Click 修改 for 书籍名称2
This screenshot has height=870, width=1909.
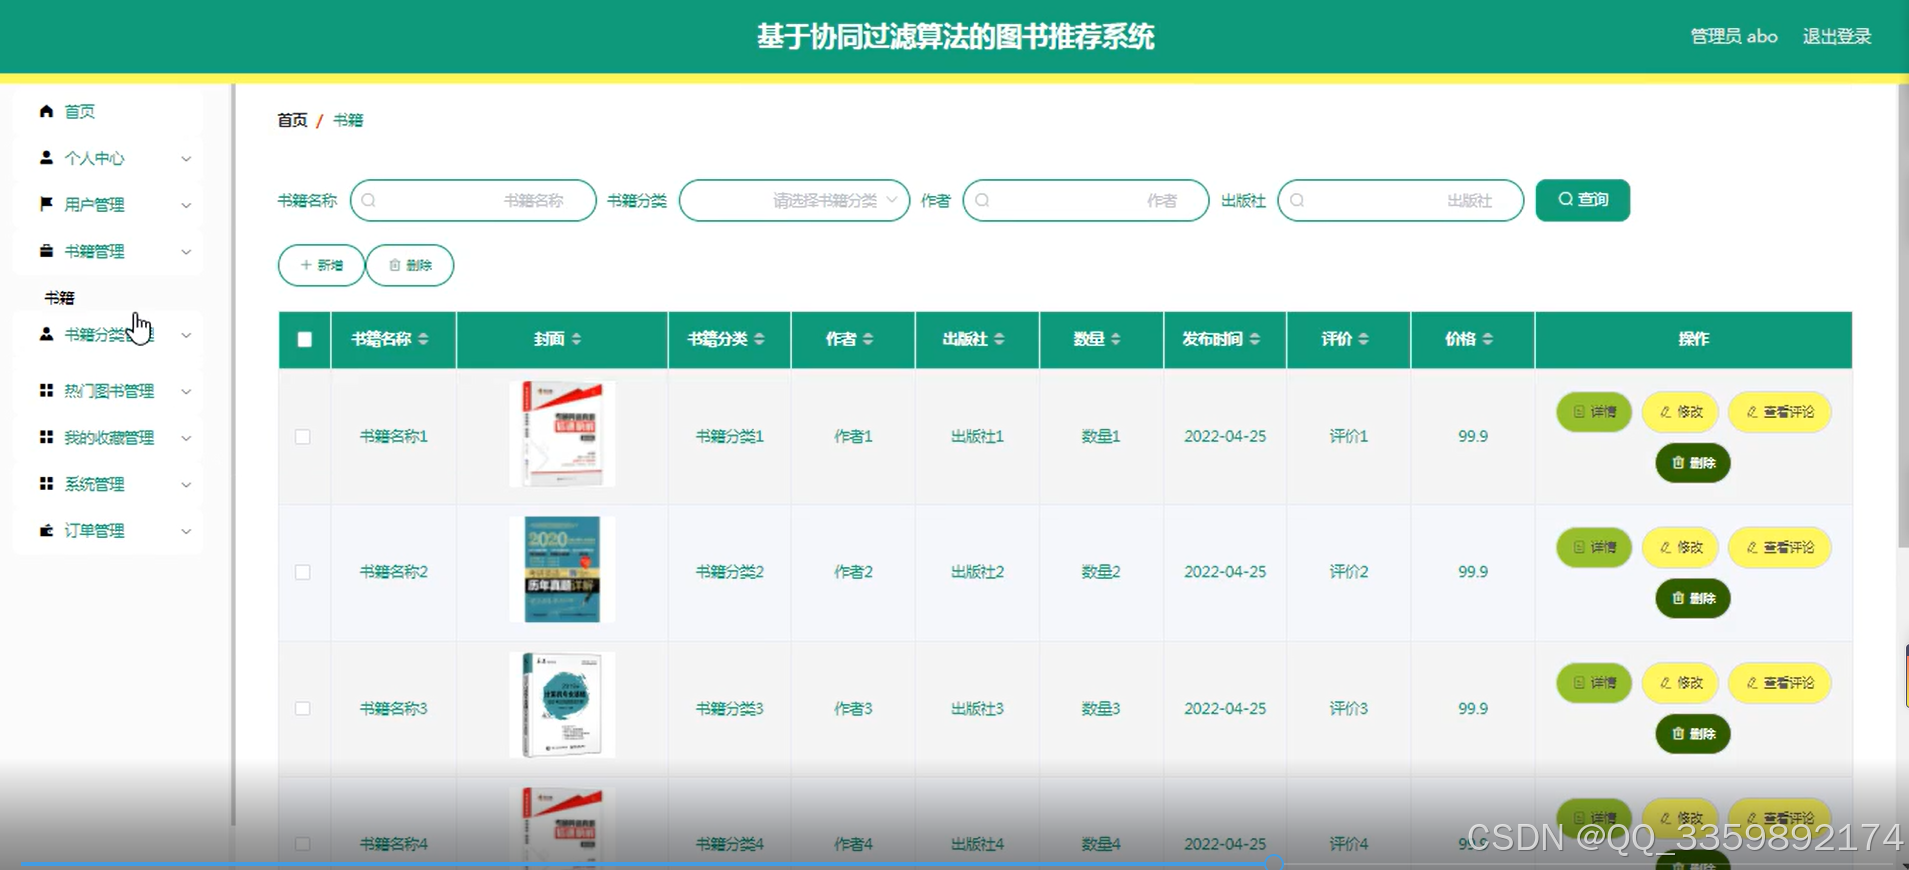pos(1680,547)
